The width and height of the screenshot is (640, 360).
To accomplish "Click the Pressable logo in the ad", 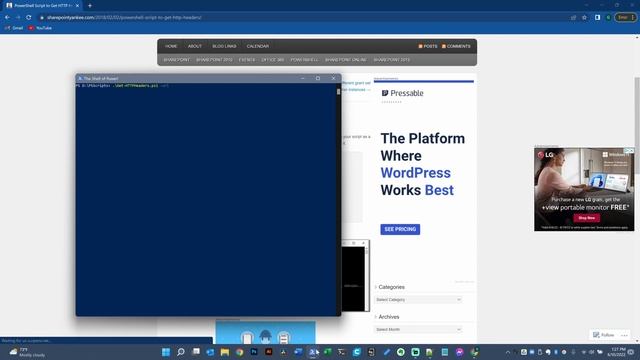I will tap(402, 93).
